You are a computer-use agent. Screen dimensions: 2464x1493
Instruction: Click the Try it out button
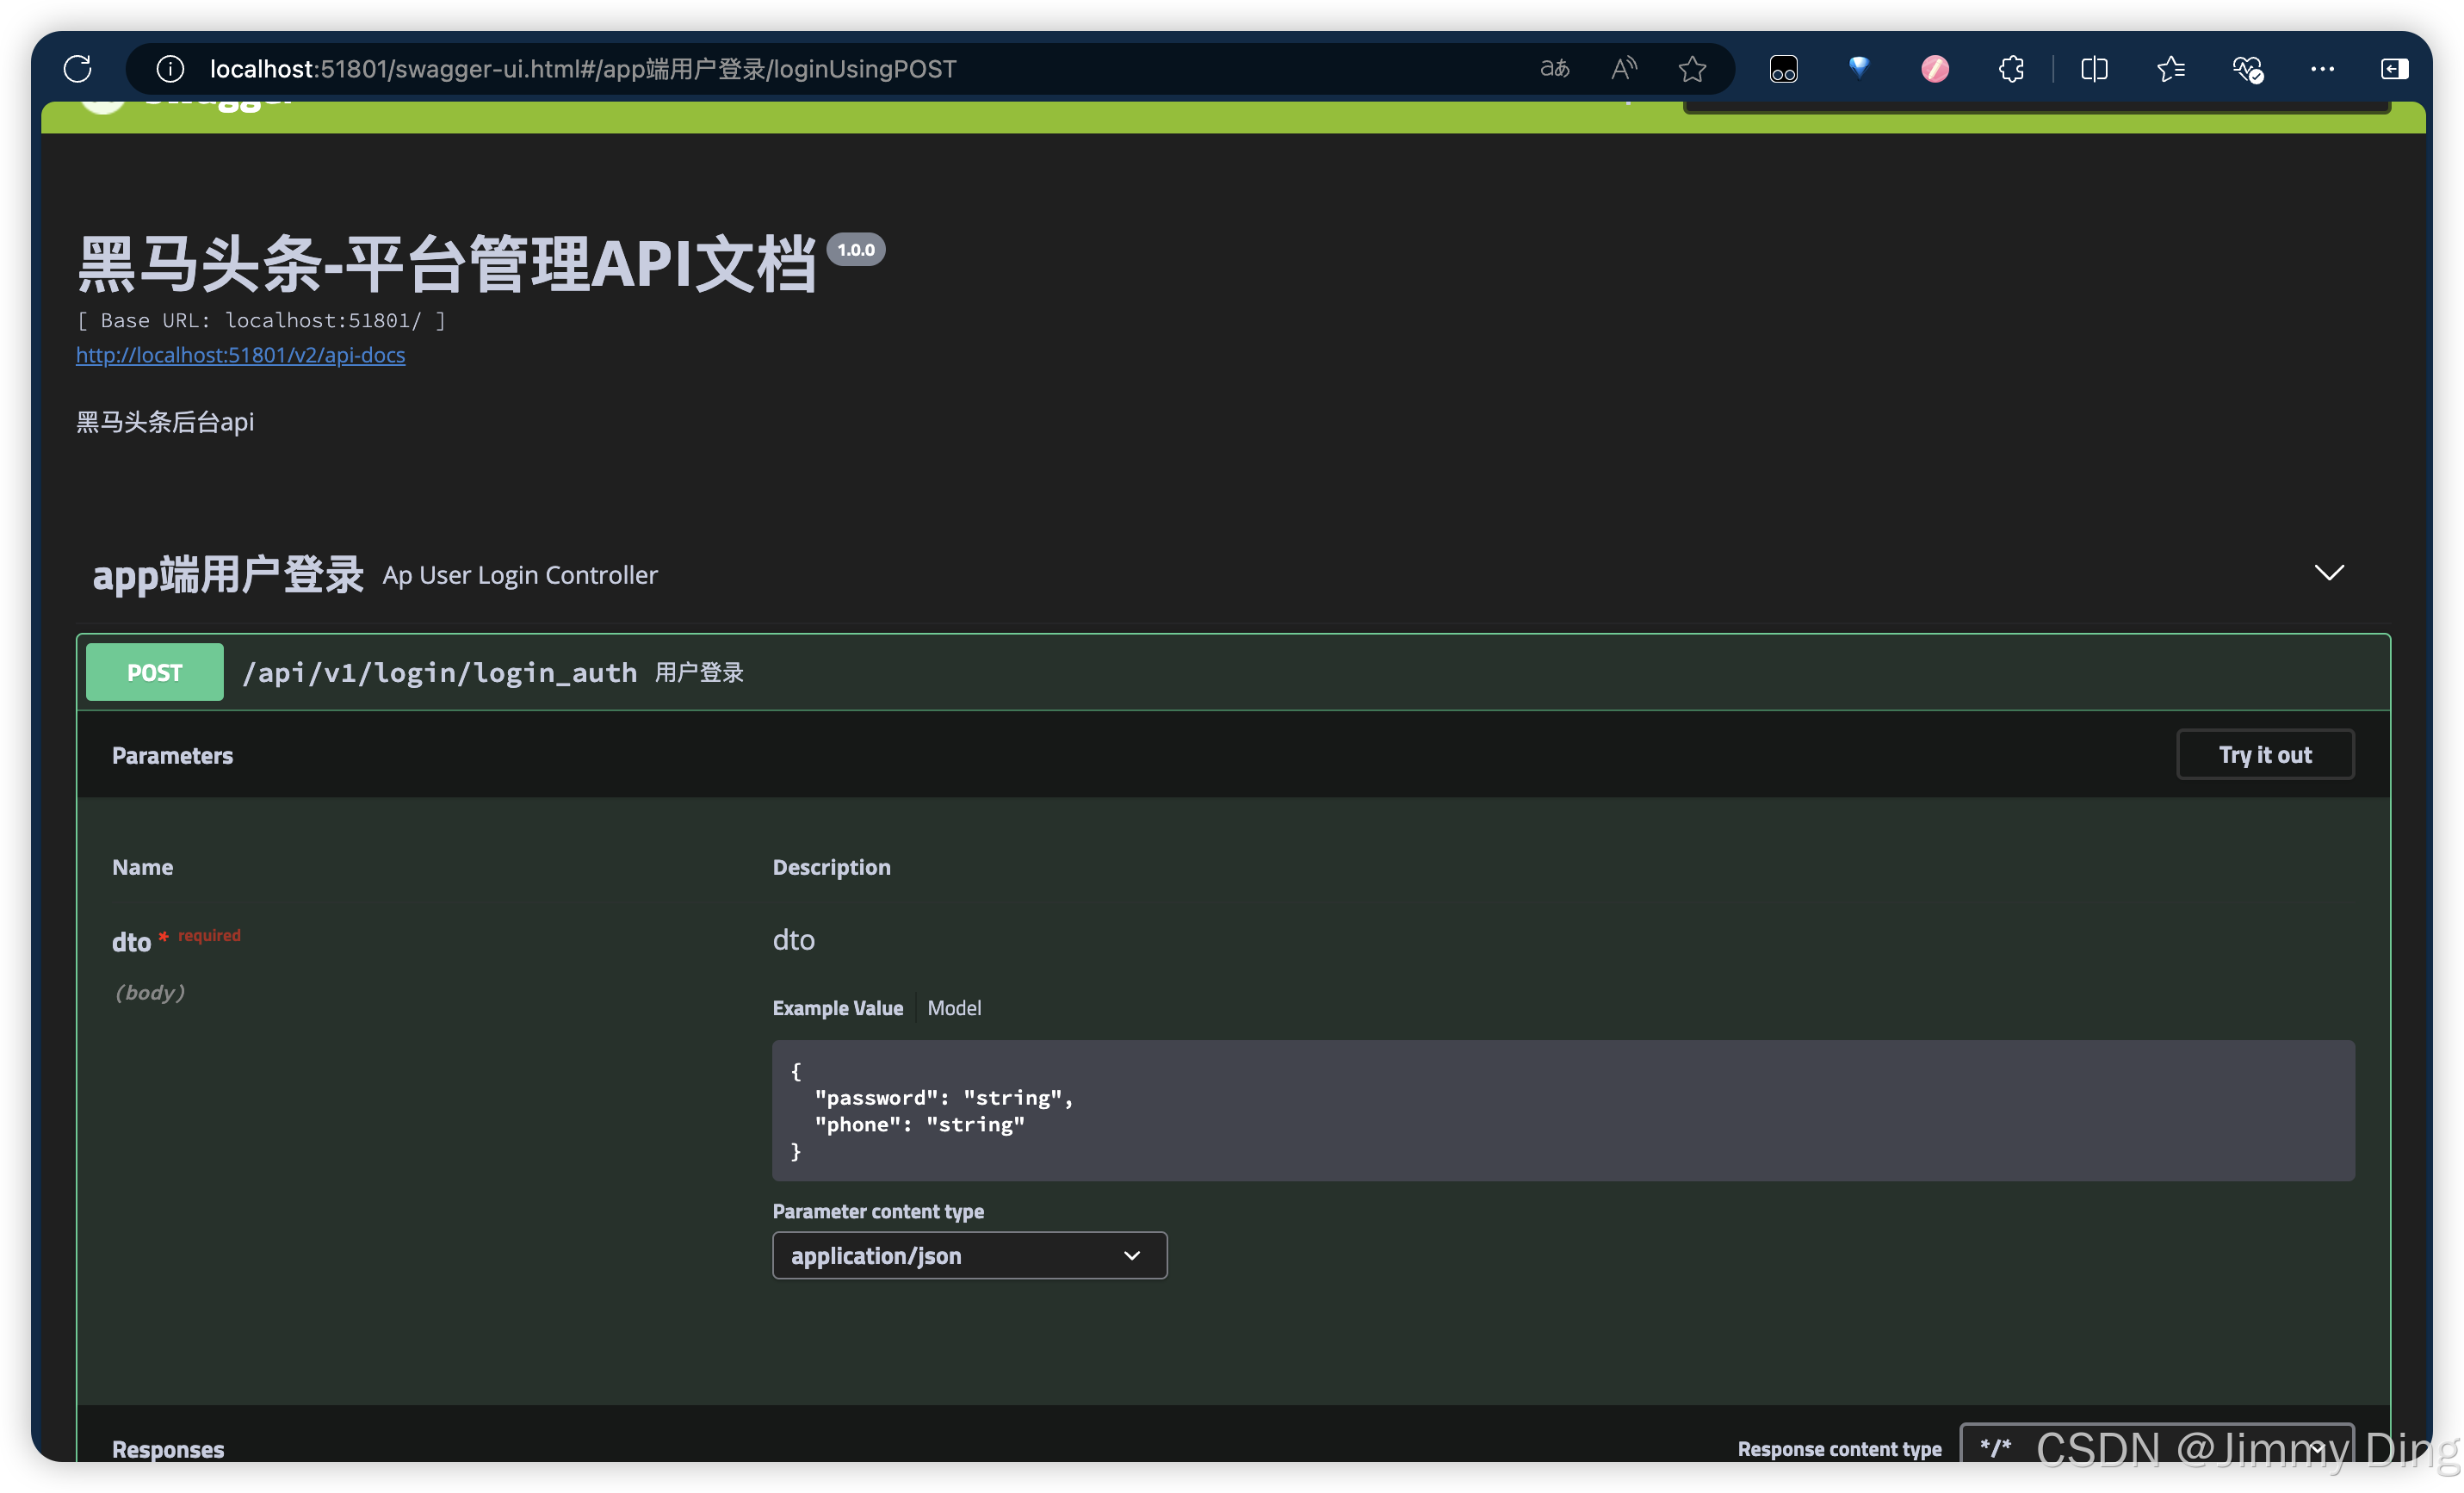click(2265, 755)
